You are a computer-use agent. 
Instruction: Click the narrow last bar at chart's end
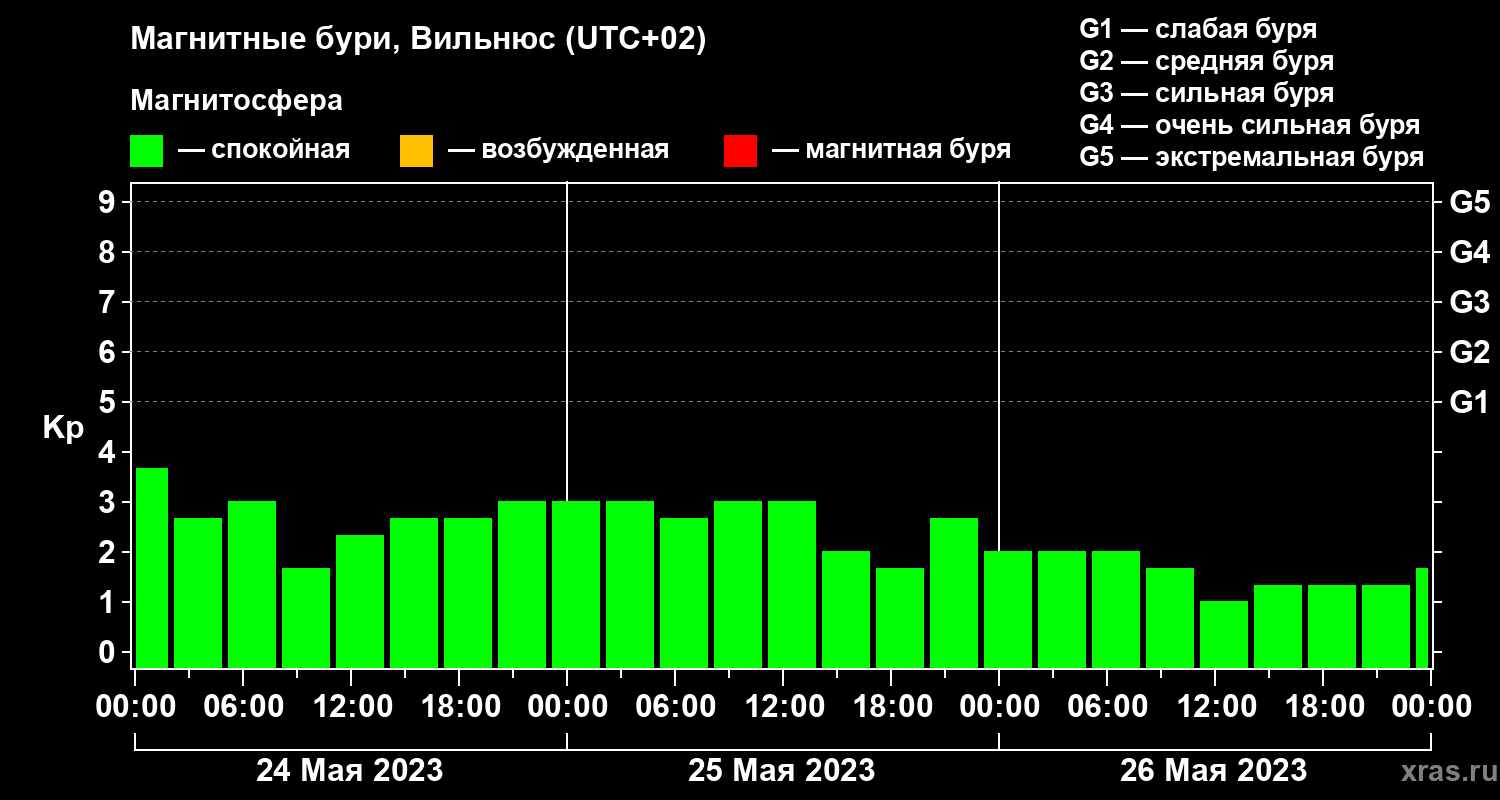tap(1422, 618)
